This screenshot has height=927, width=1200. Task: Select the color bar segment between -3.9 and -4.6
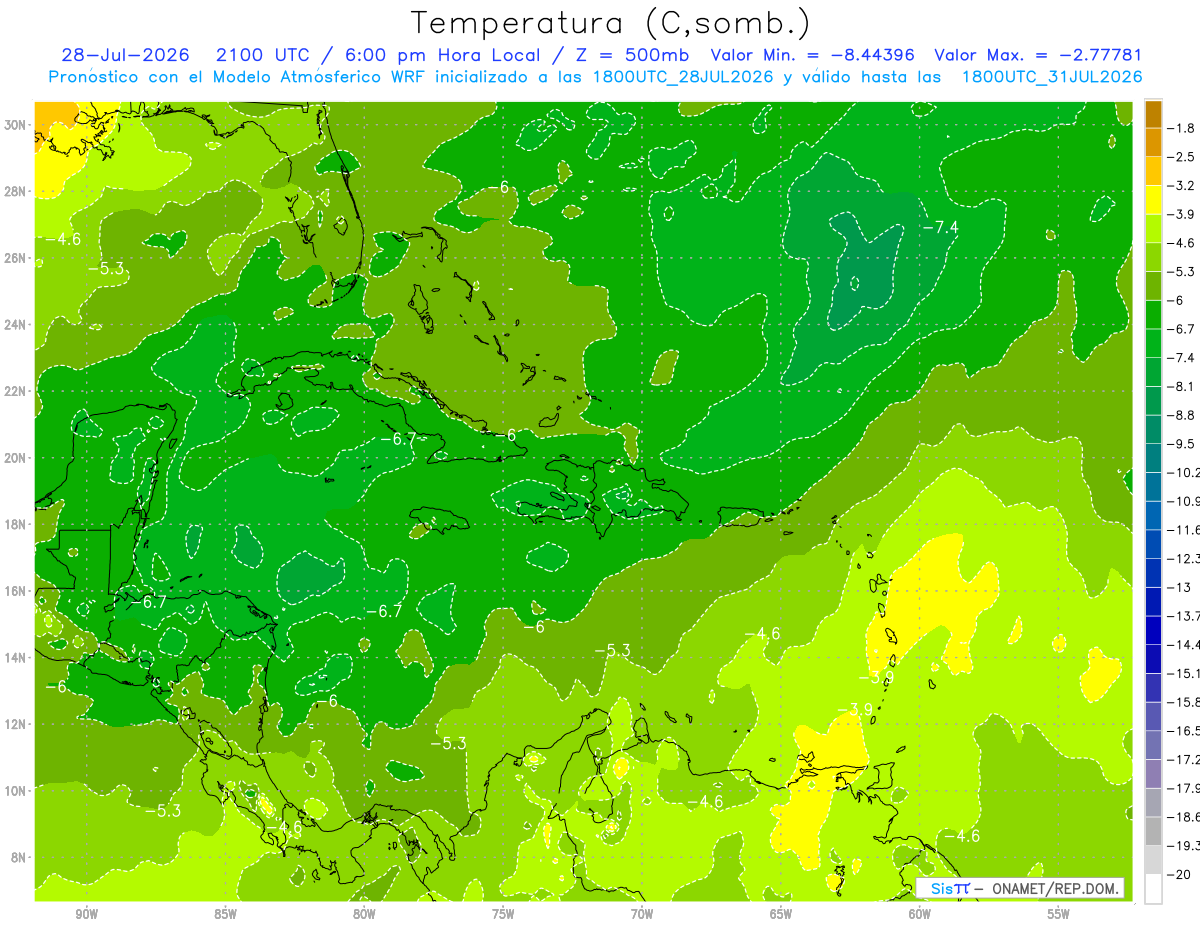(x=1153, y=228)
